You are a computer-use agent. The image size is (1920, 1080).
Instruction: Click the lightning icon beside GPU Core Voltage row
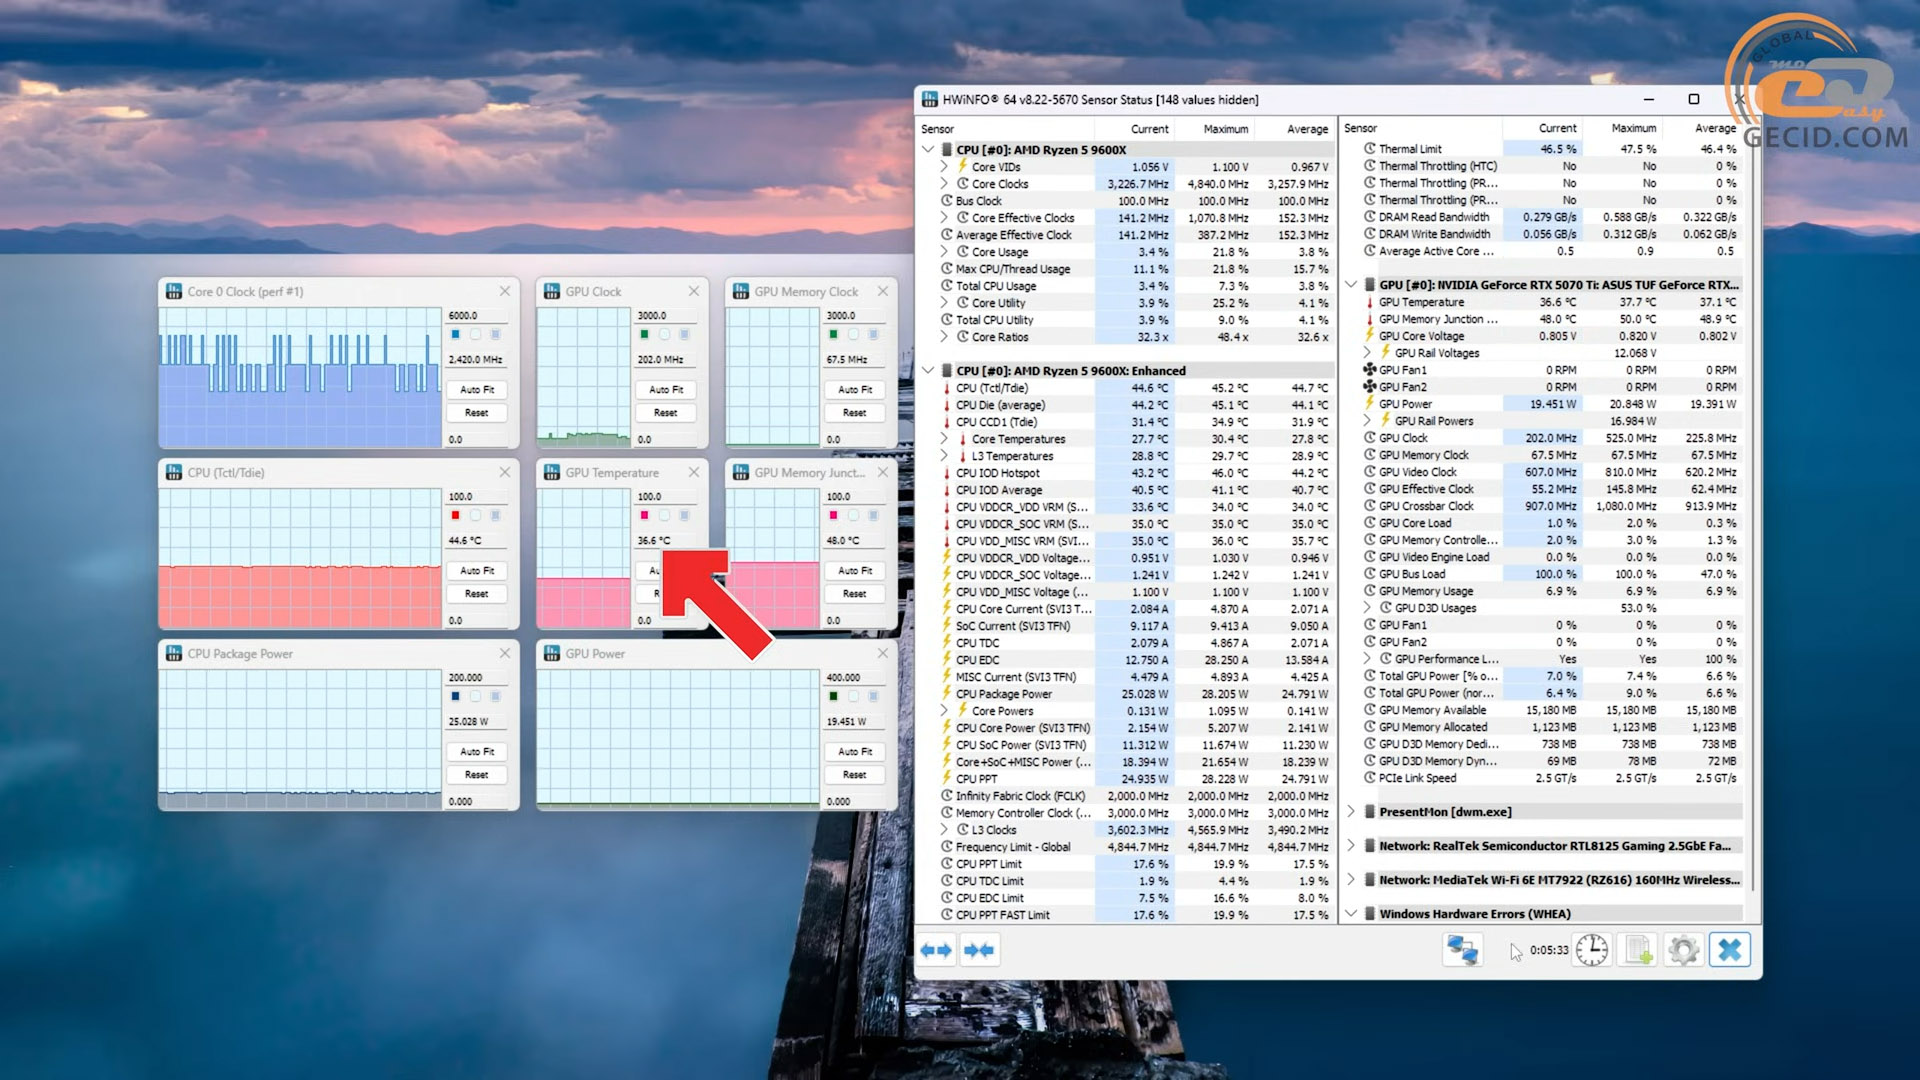[x=1370, y=336]
